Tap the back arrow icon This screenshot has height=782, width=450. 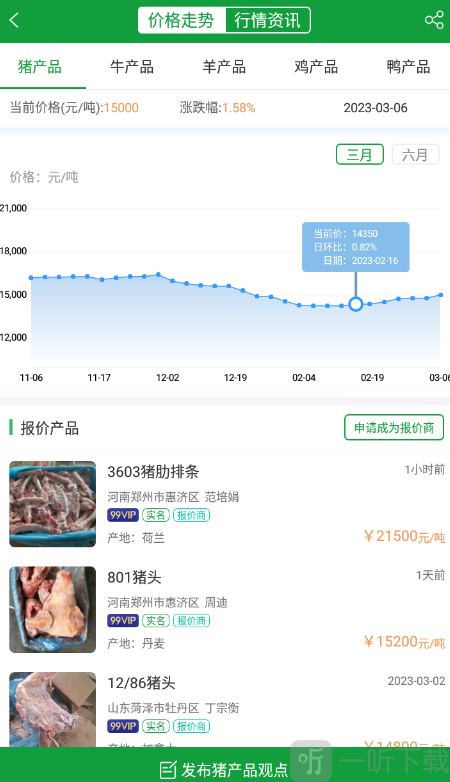(x=14, y=20)
